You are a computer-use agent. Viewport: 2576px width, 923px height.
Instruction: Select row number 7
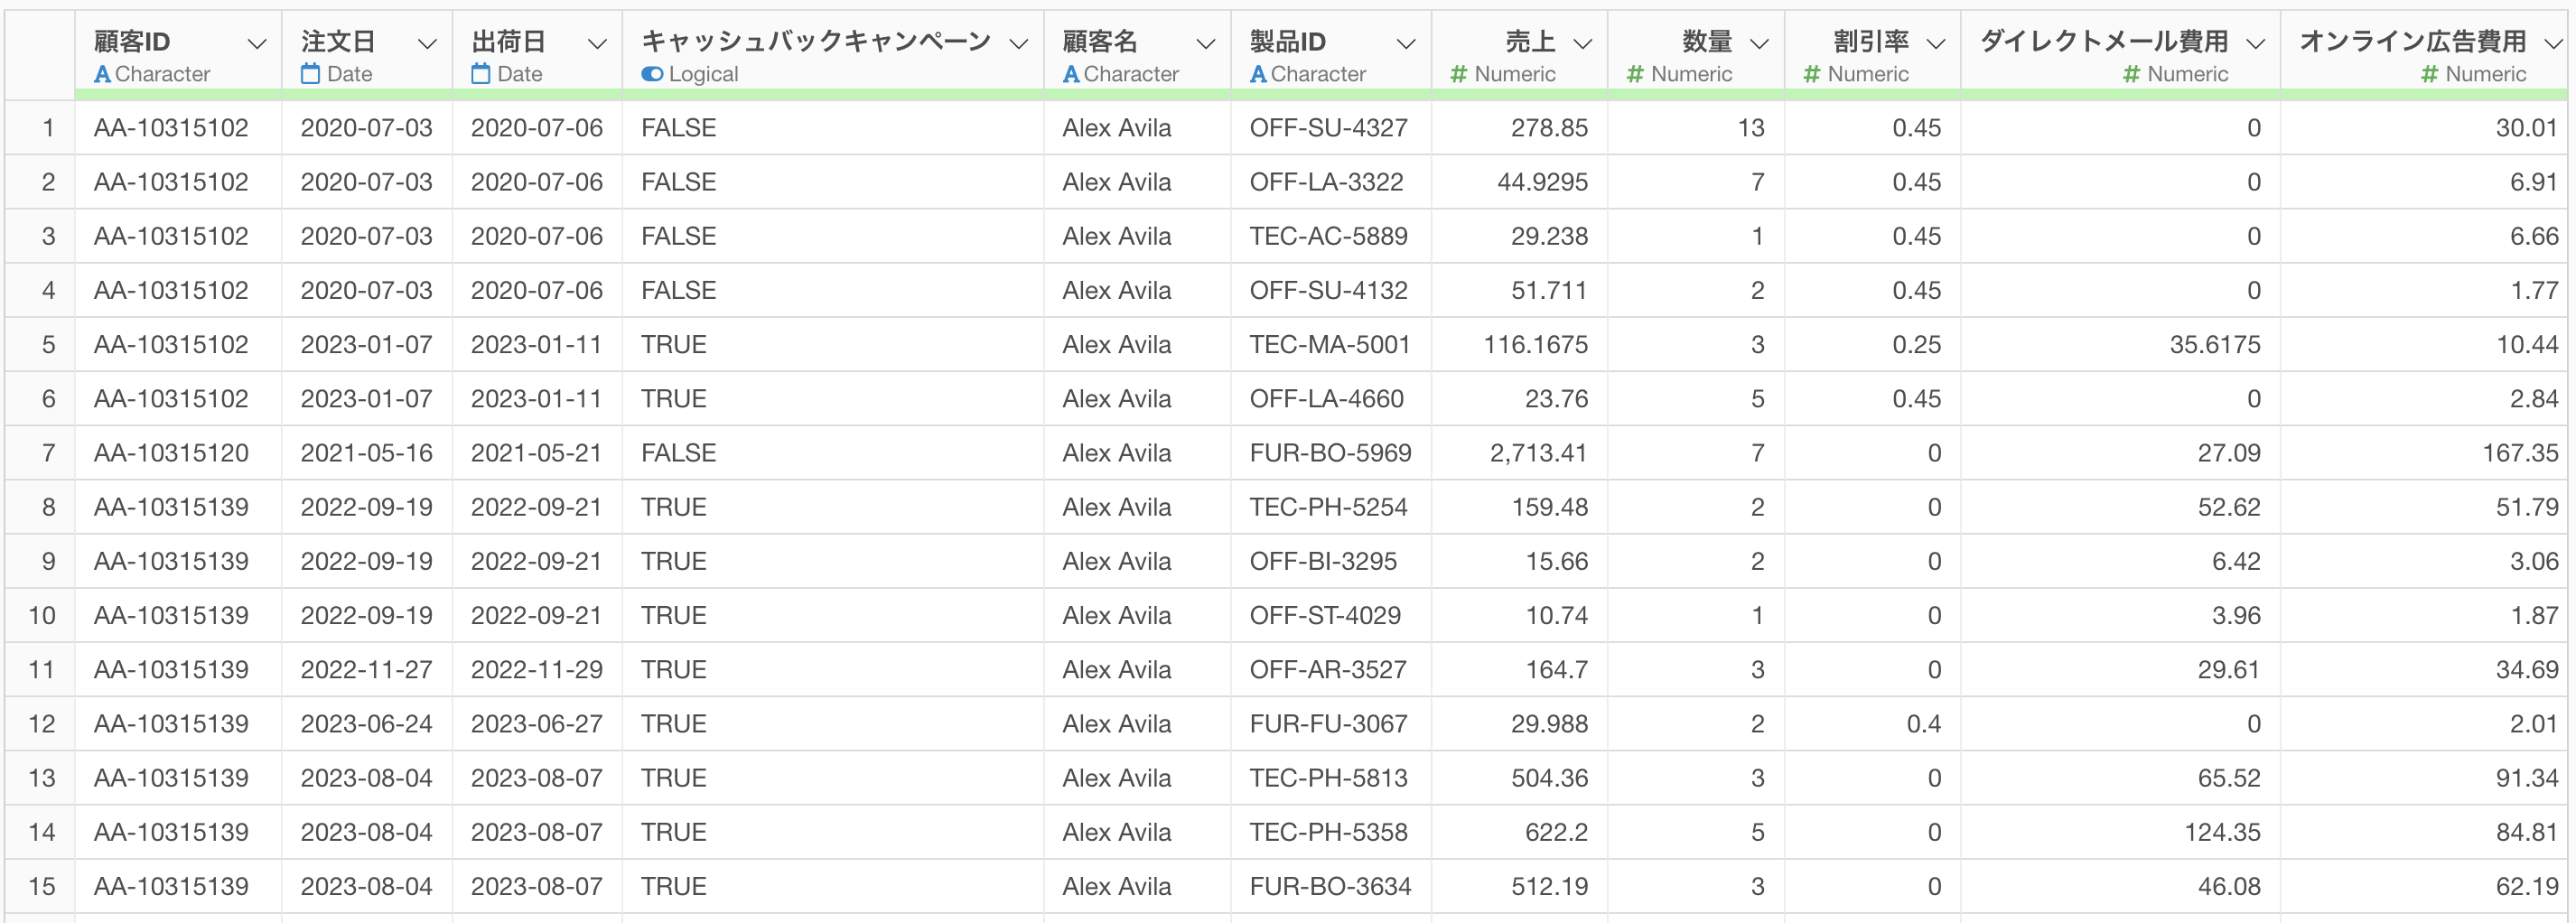(x=47, y=453)
